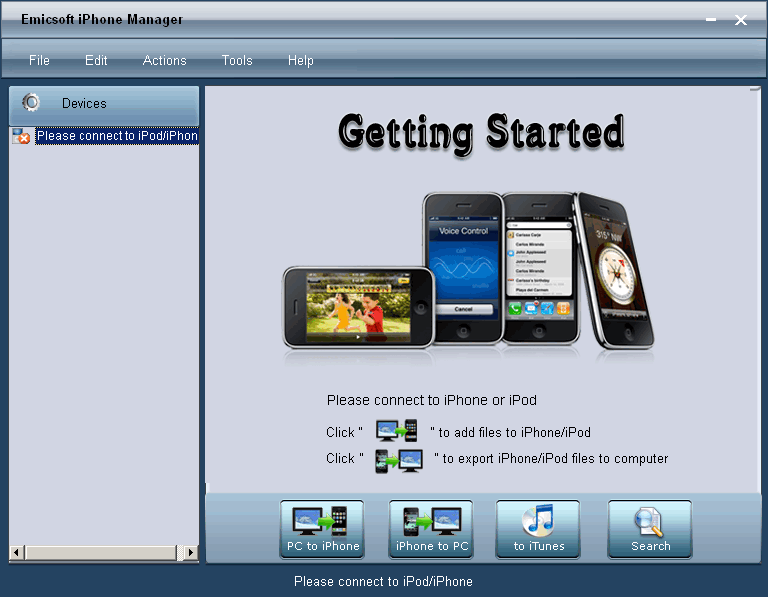768x597 pixels.
Task: Click the iPhone to PC button
Action: tap(431, 529)
